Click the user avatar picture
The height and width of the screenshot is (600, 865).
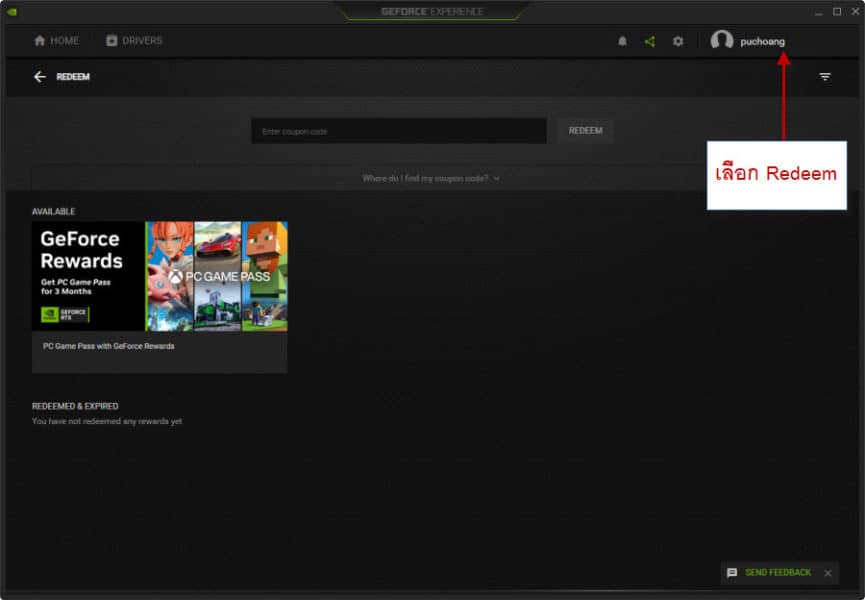point(722,40)
